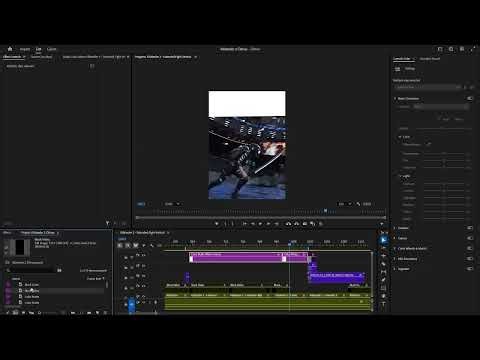The height and width of the screenshot is (360, 480).
Task: Collapse the Color subsection in Lumetri
Action: point(400,137)
